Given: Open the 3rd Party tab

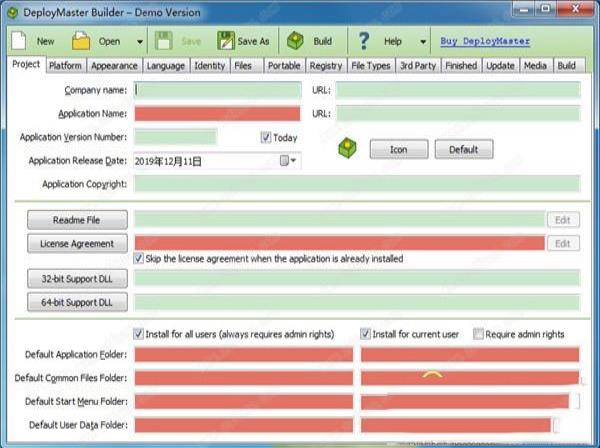Looking at the screenshot, I should (418, 66).
